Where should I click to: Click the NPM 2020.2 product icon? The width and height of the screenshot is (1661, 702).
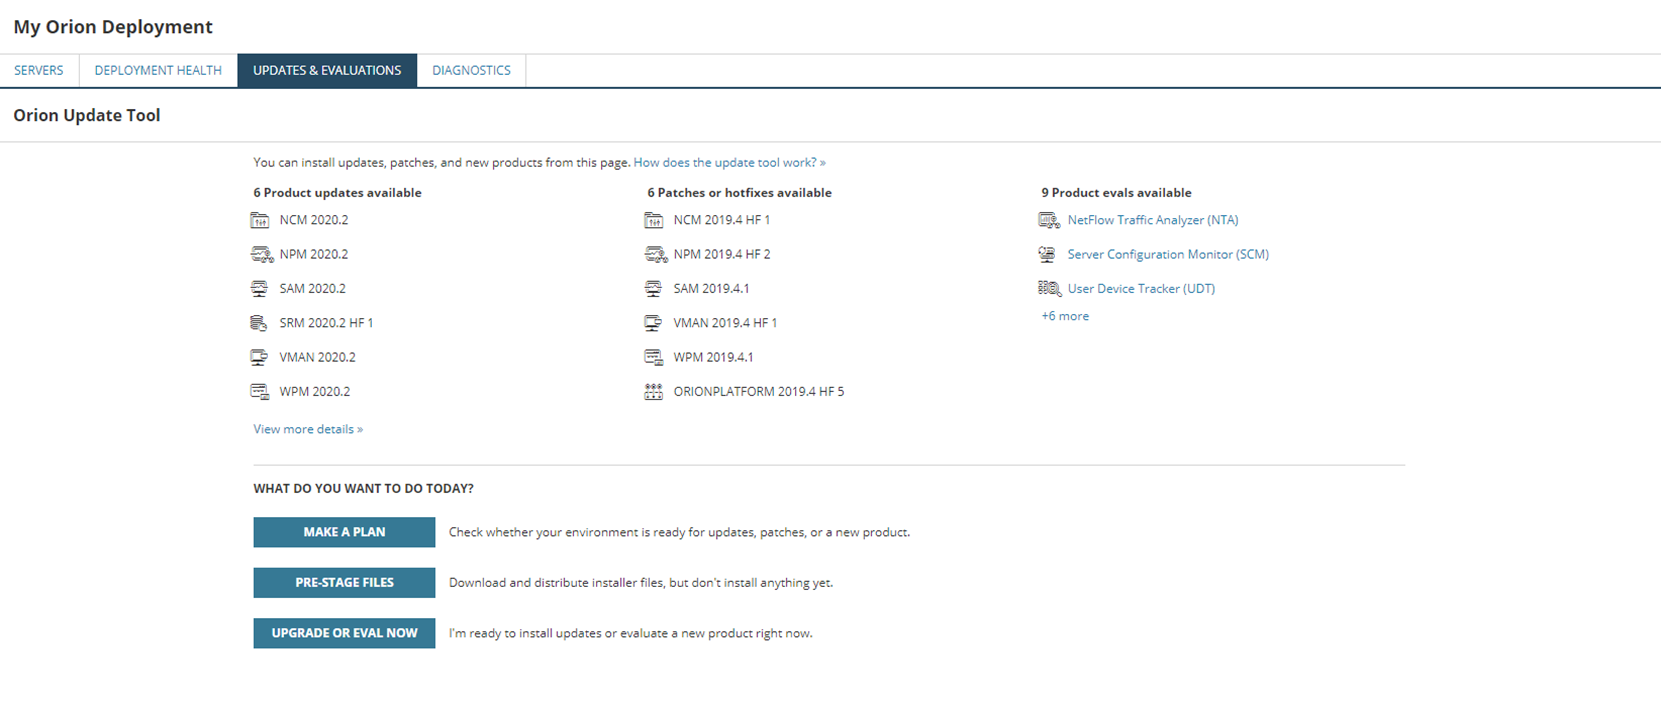(261, 255)
